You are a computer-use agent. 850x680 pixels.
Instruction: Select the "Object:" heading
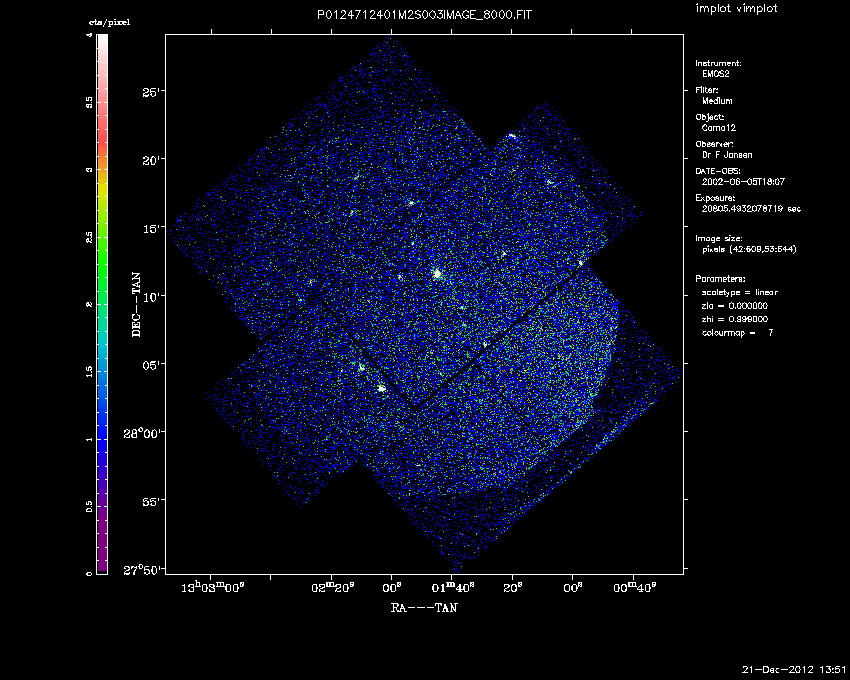(710, 117)
